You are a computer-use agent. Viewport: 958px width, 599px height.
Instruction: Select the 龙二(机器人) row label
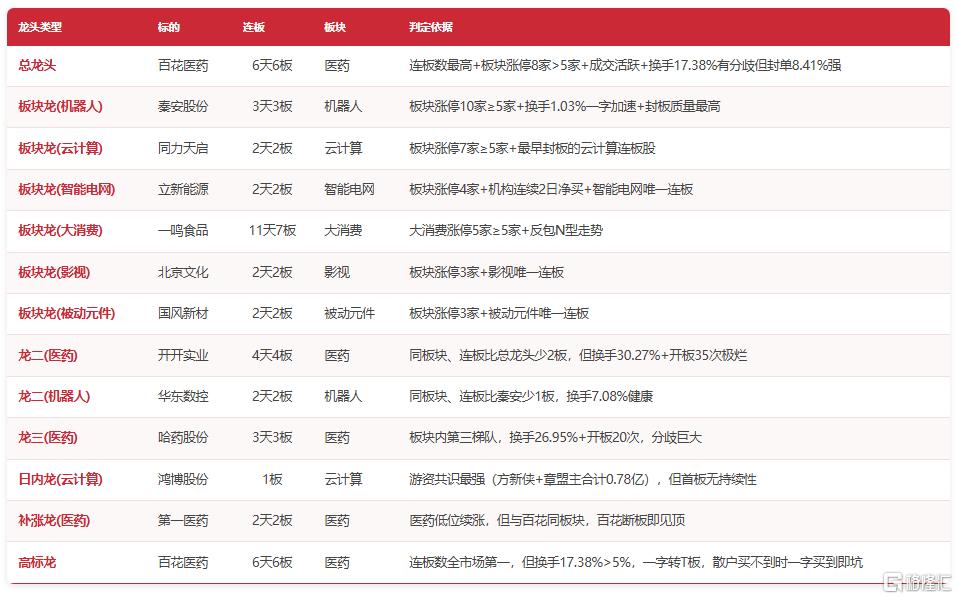54,397
